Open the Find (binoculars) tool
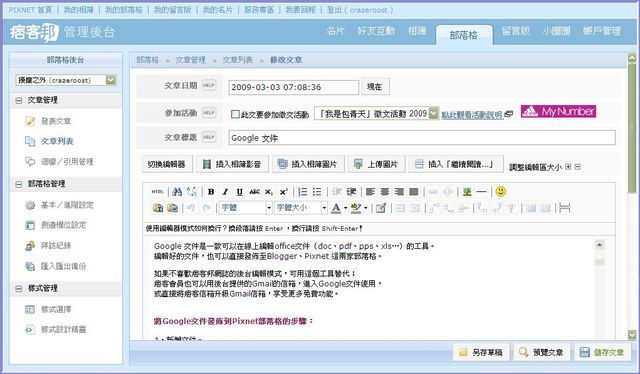The image size is (640, 374). point(177,191)
